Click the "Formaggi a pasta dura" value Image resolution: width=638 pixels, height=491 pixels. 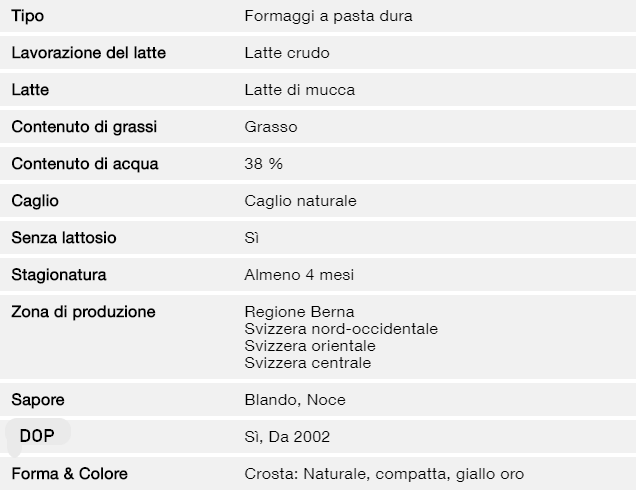(328, 16)
